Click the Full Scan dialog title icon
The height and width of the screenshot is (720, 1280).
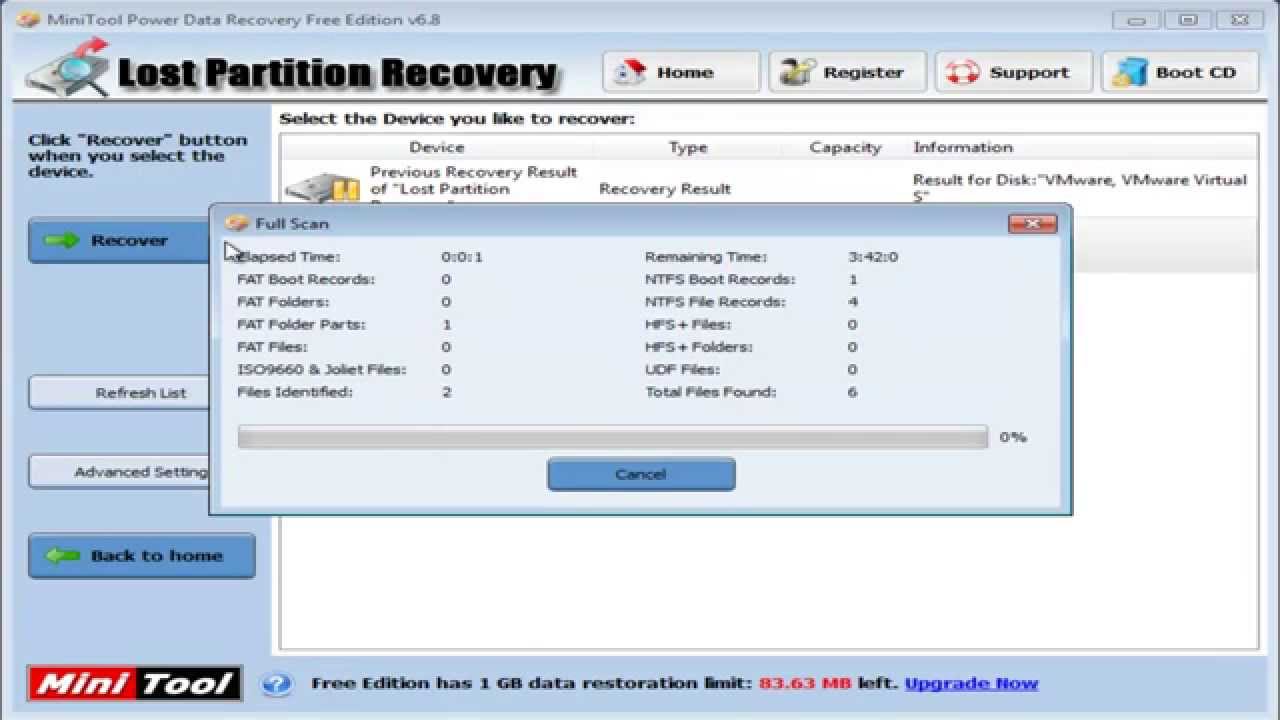tap(237, 223)
